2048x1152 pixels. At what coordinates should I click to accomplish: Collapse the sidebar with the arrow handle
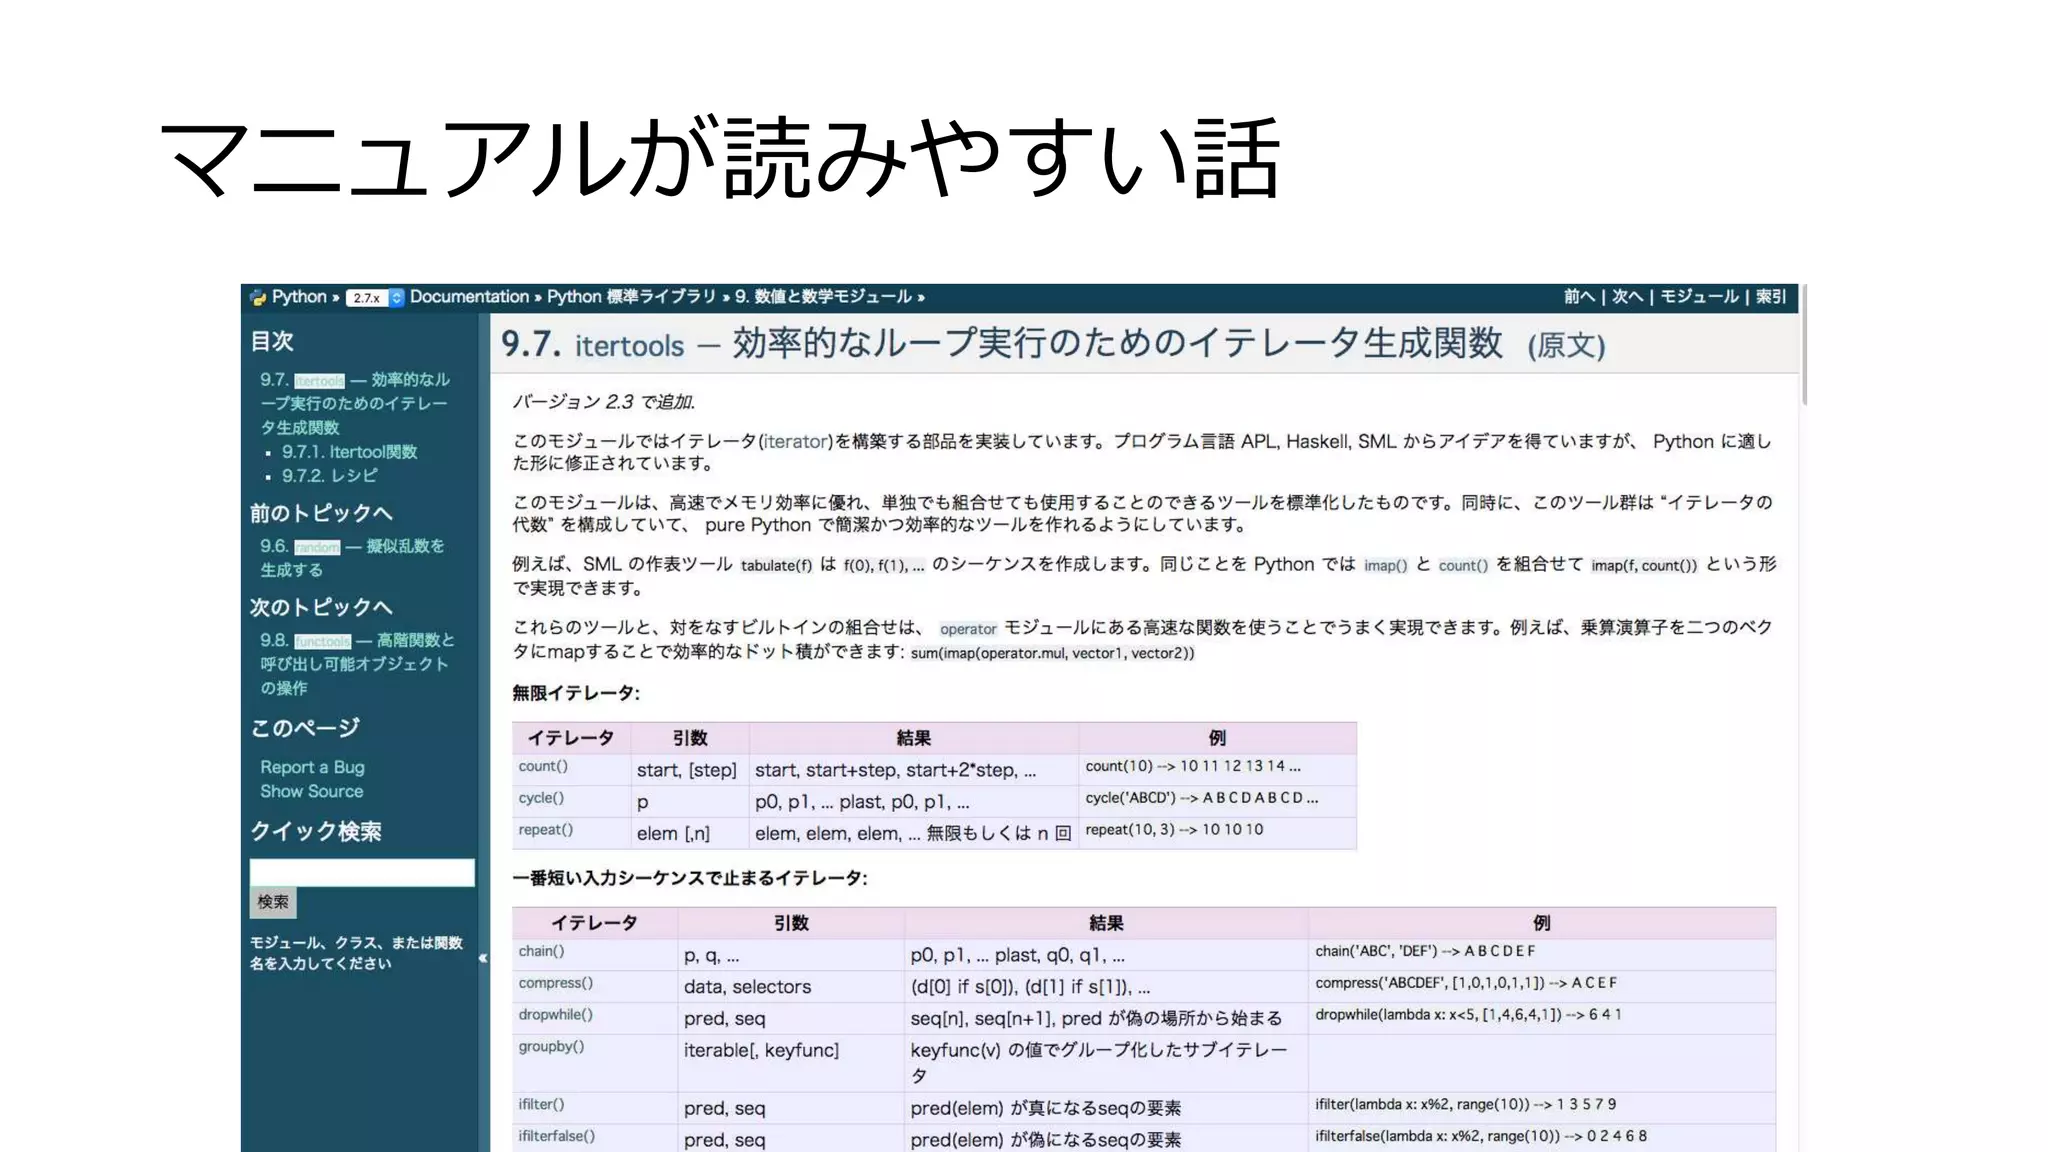(483, 958)
